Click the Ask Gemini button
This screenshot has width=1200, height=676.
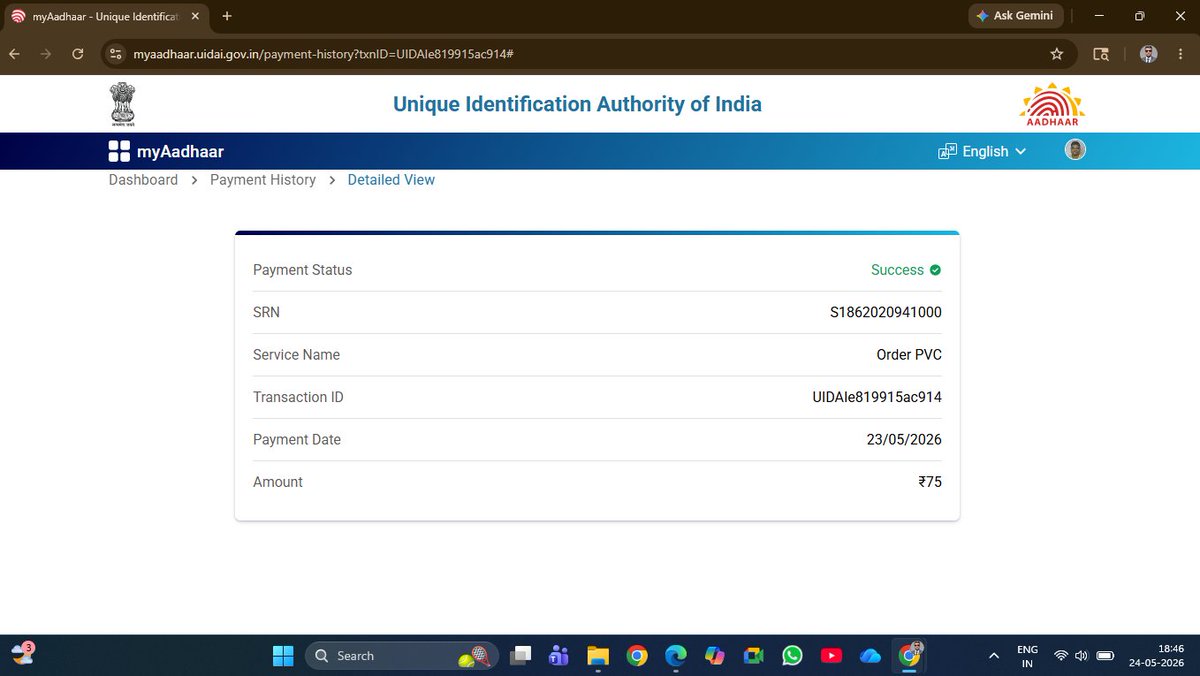point(1014,16)
